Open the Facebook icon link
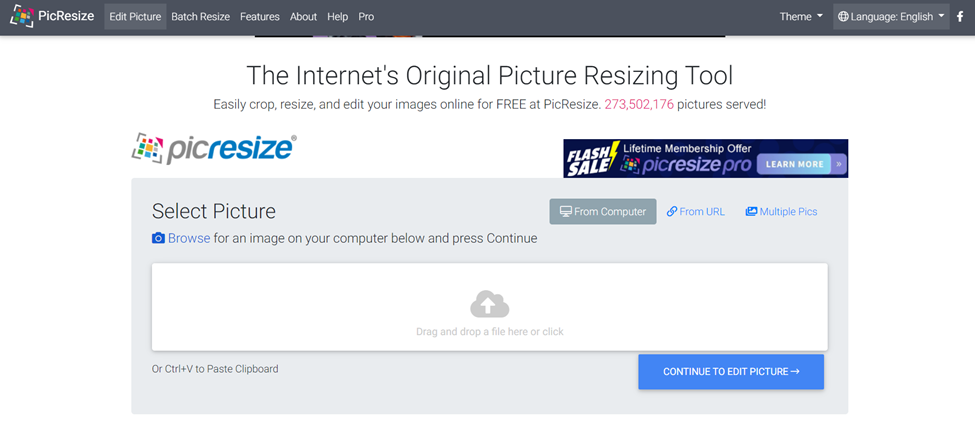975x421 pixels. (960, 17)
